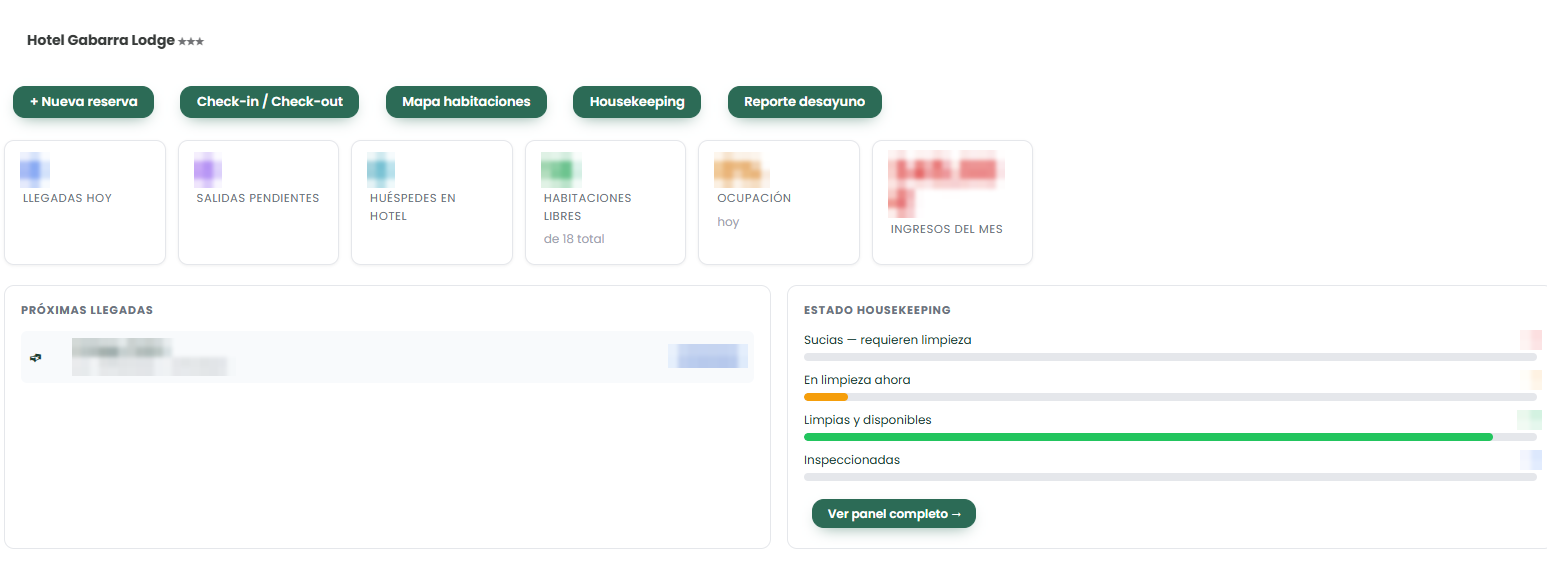1547x588 pixels.
Task: Click the 'Limpias y disponibles' label
Action: 868,420
